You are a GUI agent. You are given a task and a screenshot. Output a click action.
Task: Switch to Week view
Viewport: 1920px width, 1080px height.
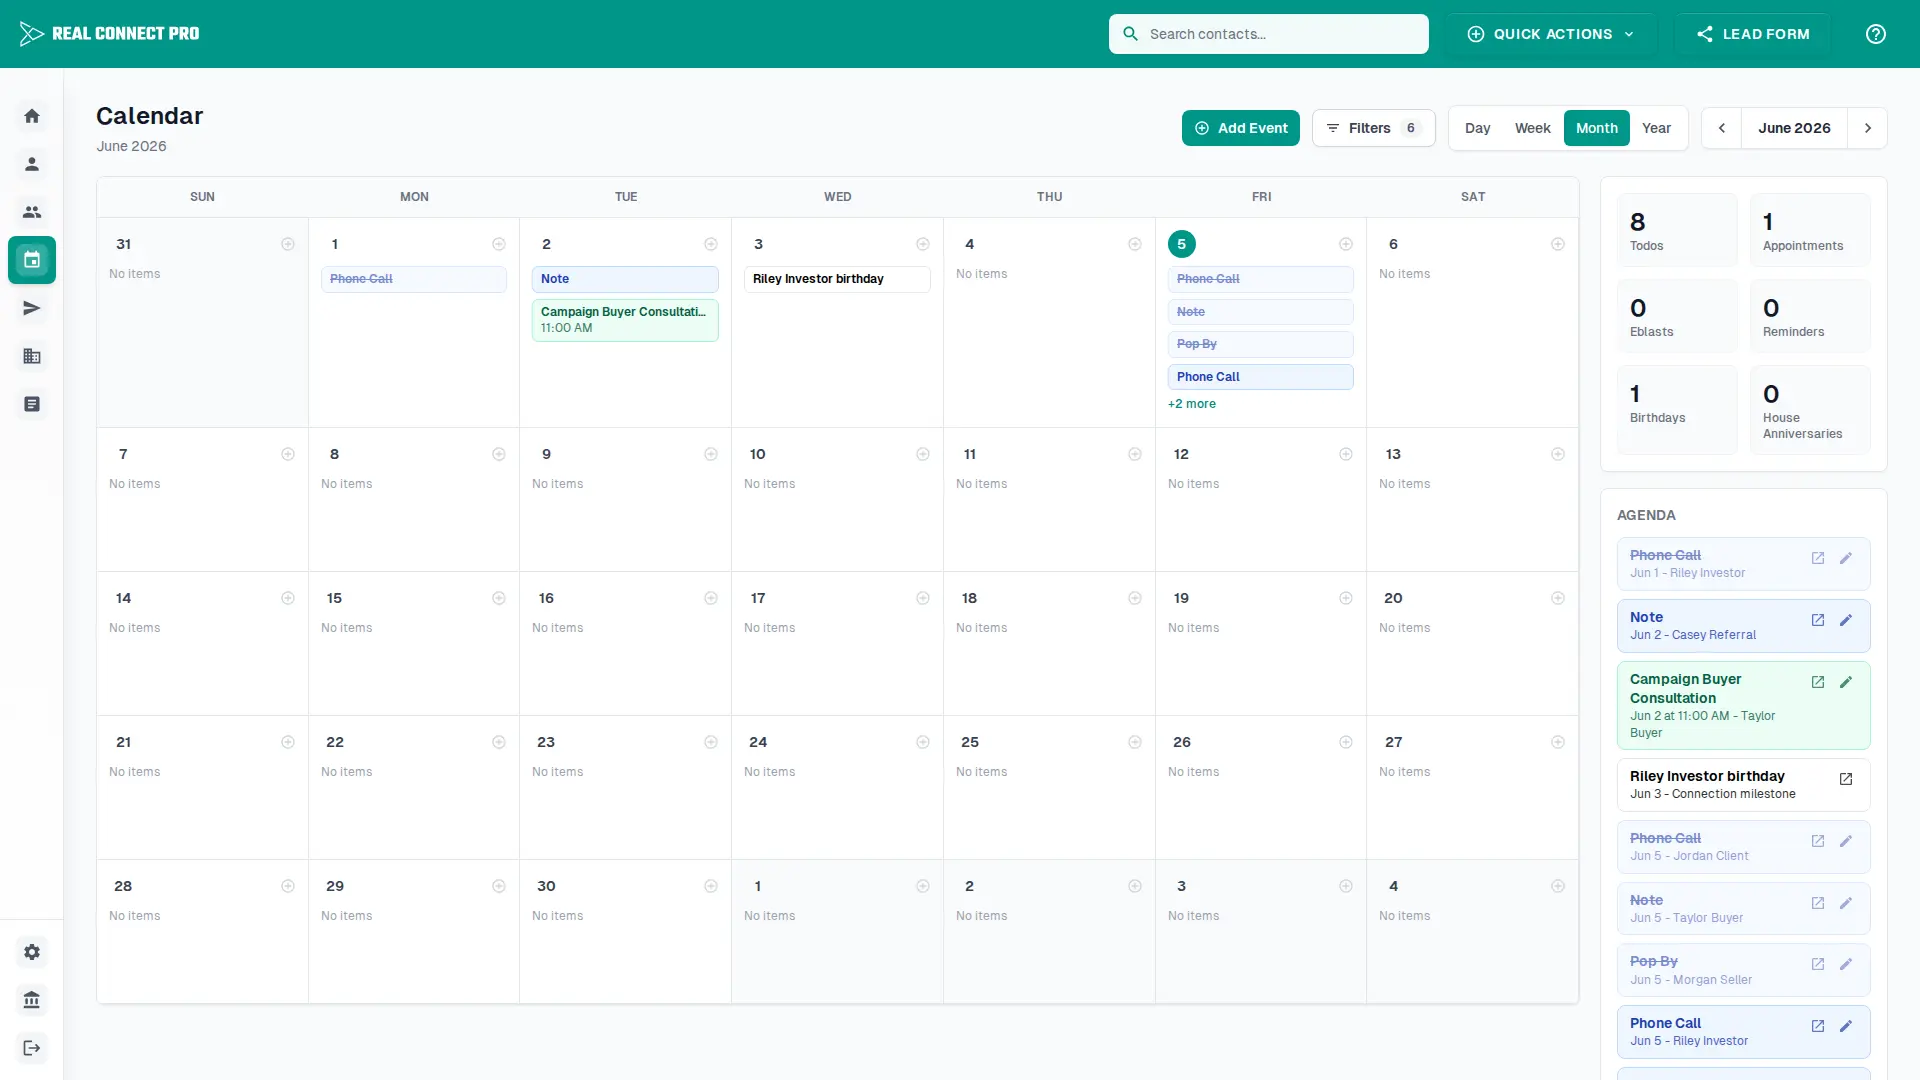coord(1533,128)
